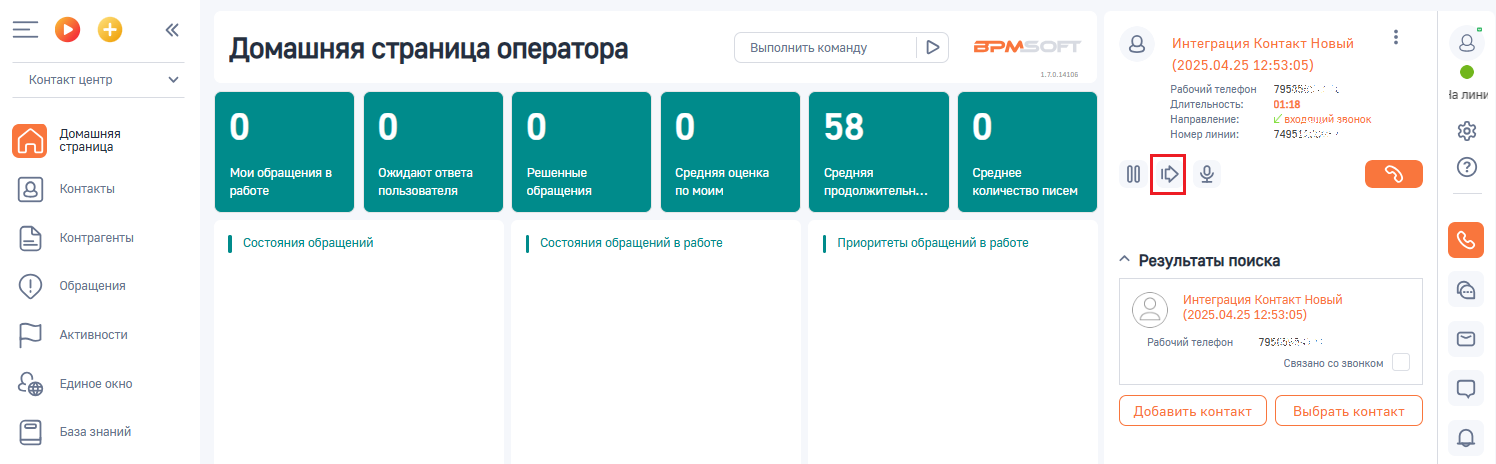Go to 'Обращения' in the side menu
Image resolution: width=1496 pixels, height=464 pixels.
[92, 286]
